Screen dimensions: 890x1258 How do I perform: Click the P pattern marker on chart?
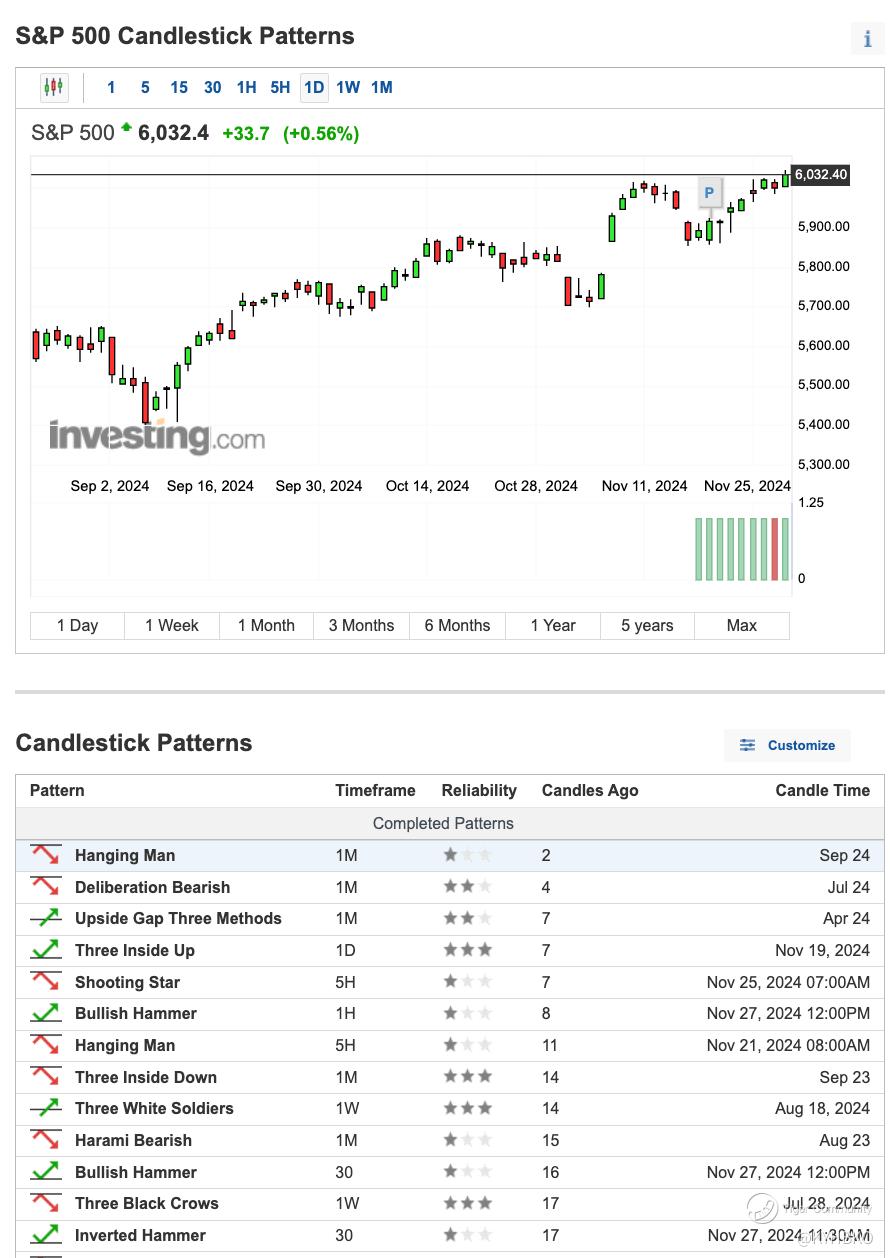tap(709, 193)
